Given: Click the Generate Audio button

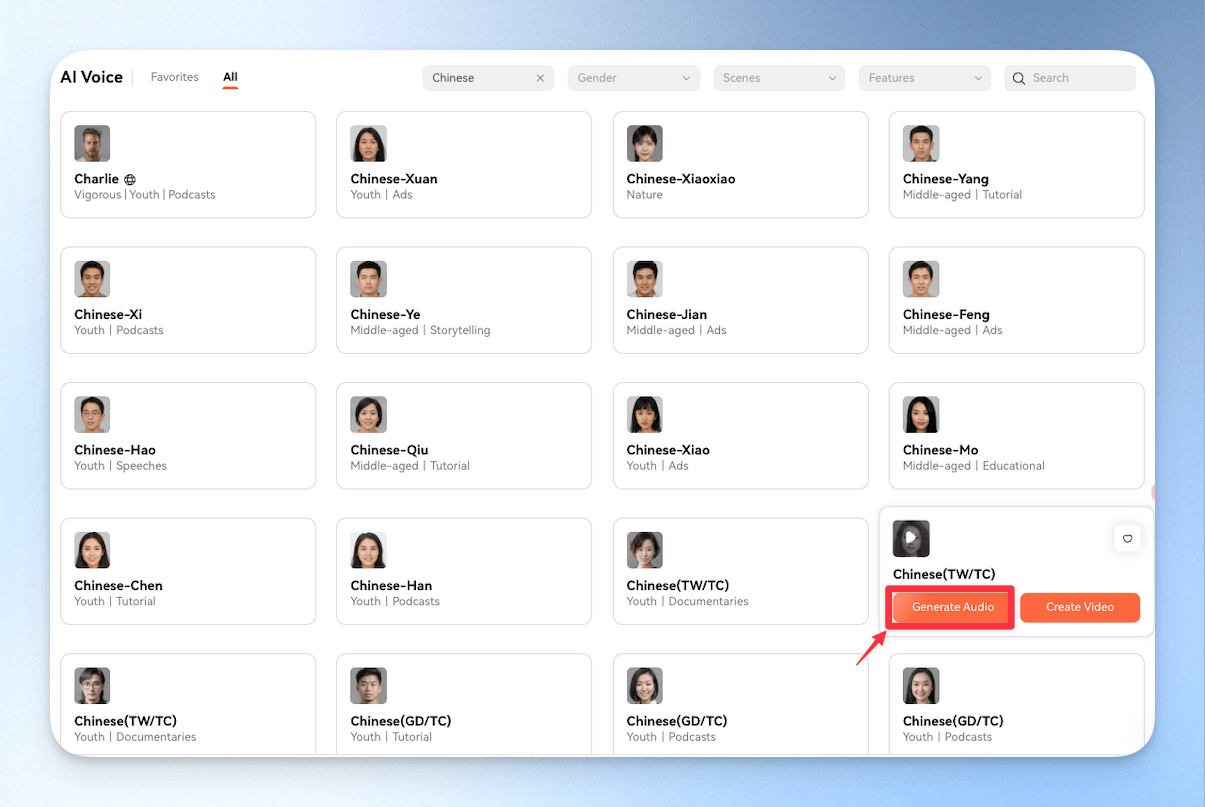Looking at the screenshot, I should click(x=953, y=607).
